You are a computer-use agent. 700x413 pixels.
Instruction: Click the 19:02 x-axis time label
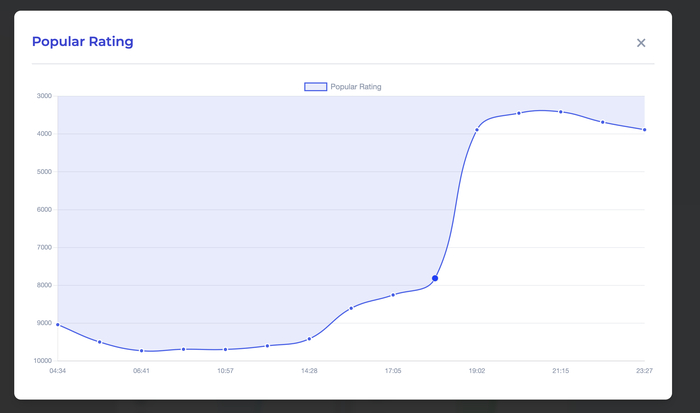[x=477, y=371]
